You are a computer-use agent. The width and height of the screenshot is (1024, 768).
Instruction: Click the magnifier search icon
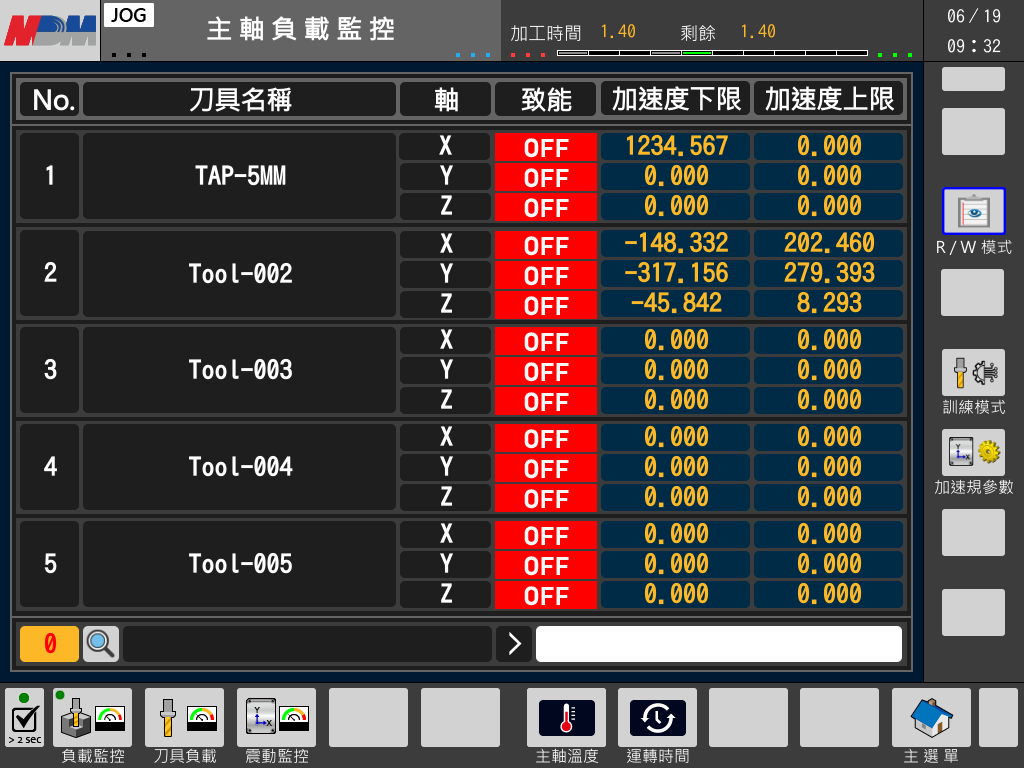(x=101, y=644)
